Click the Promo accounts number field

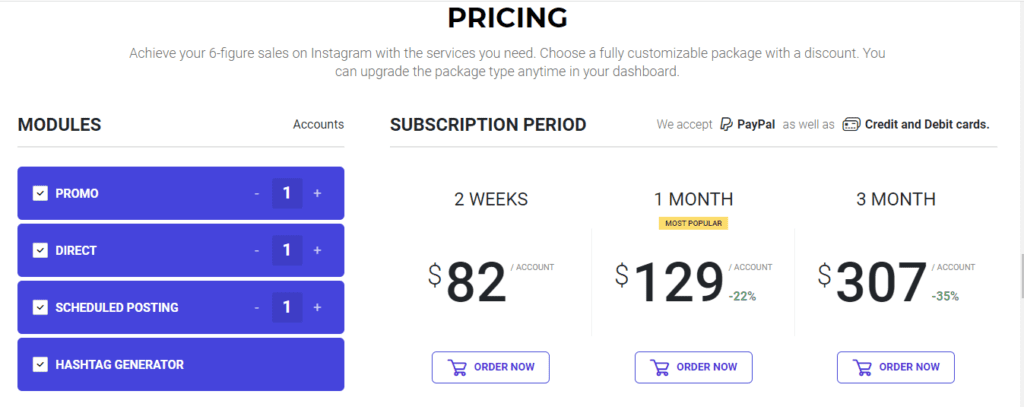click(287, 193)
